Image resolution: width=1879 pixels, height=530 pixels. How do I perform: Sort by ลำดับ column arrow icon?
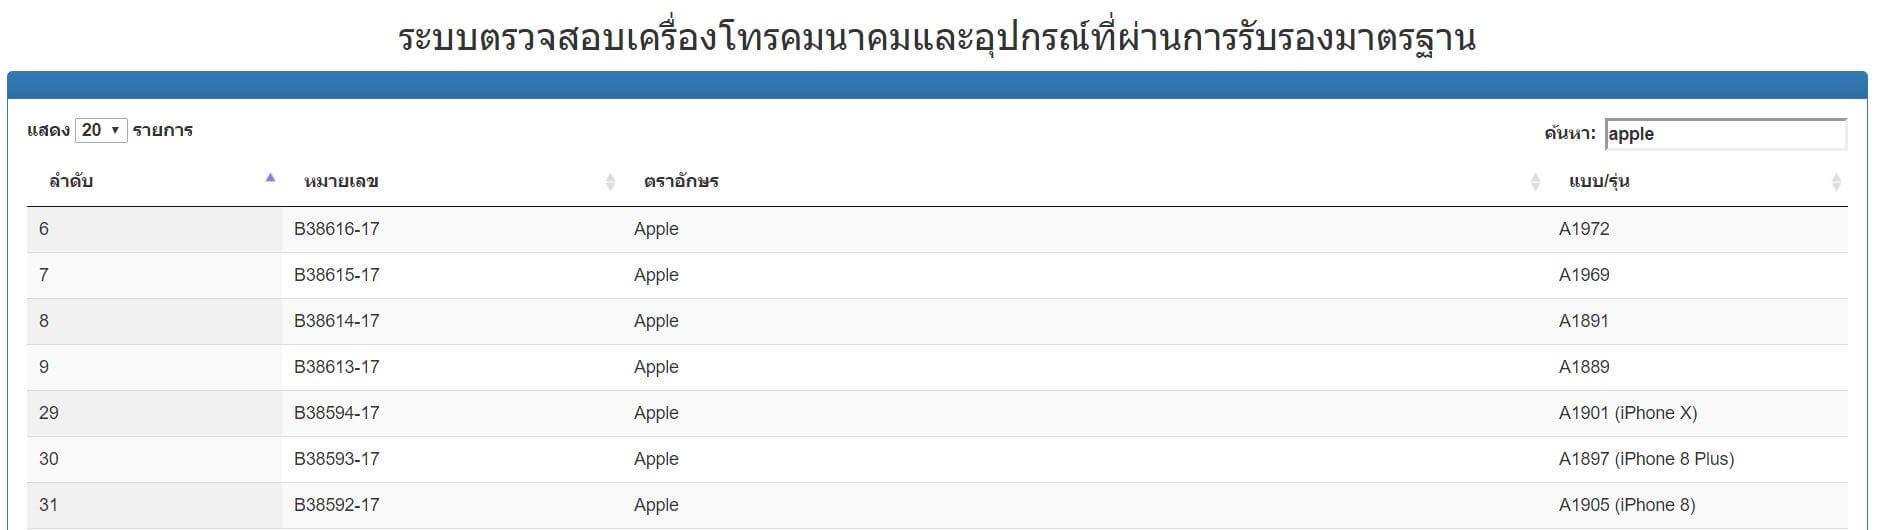click(x=270, y=178)
